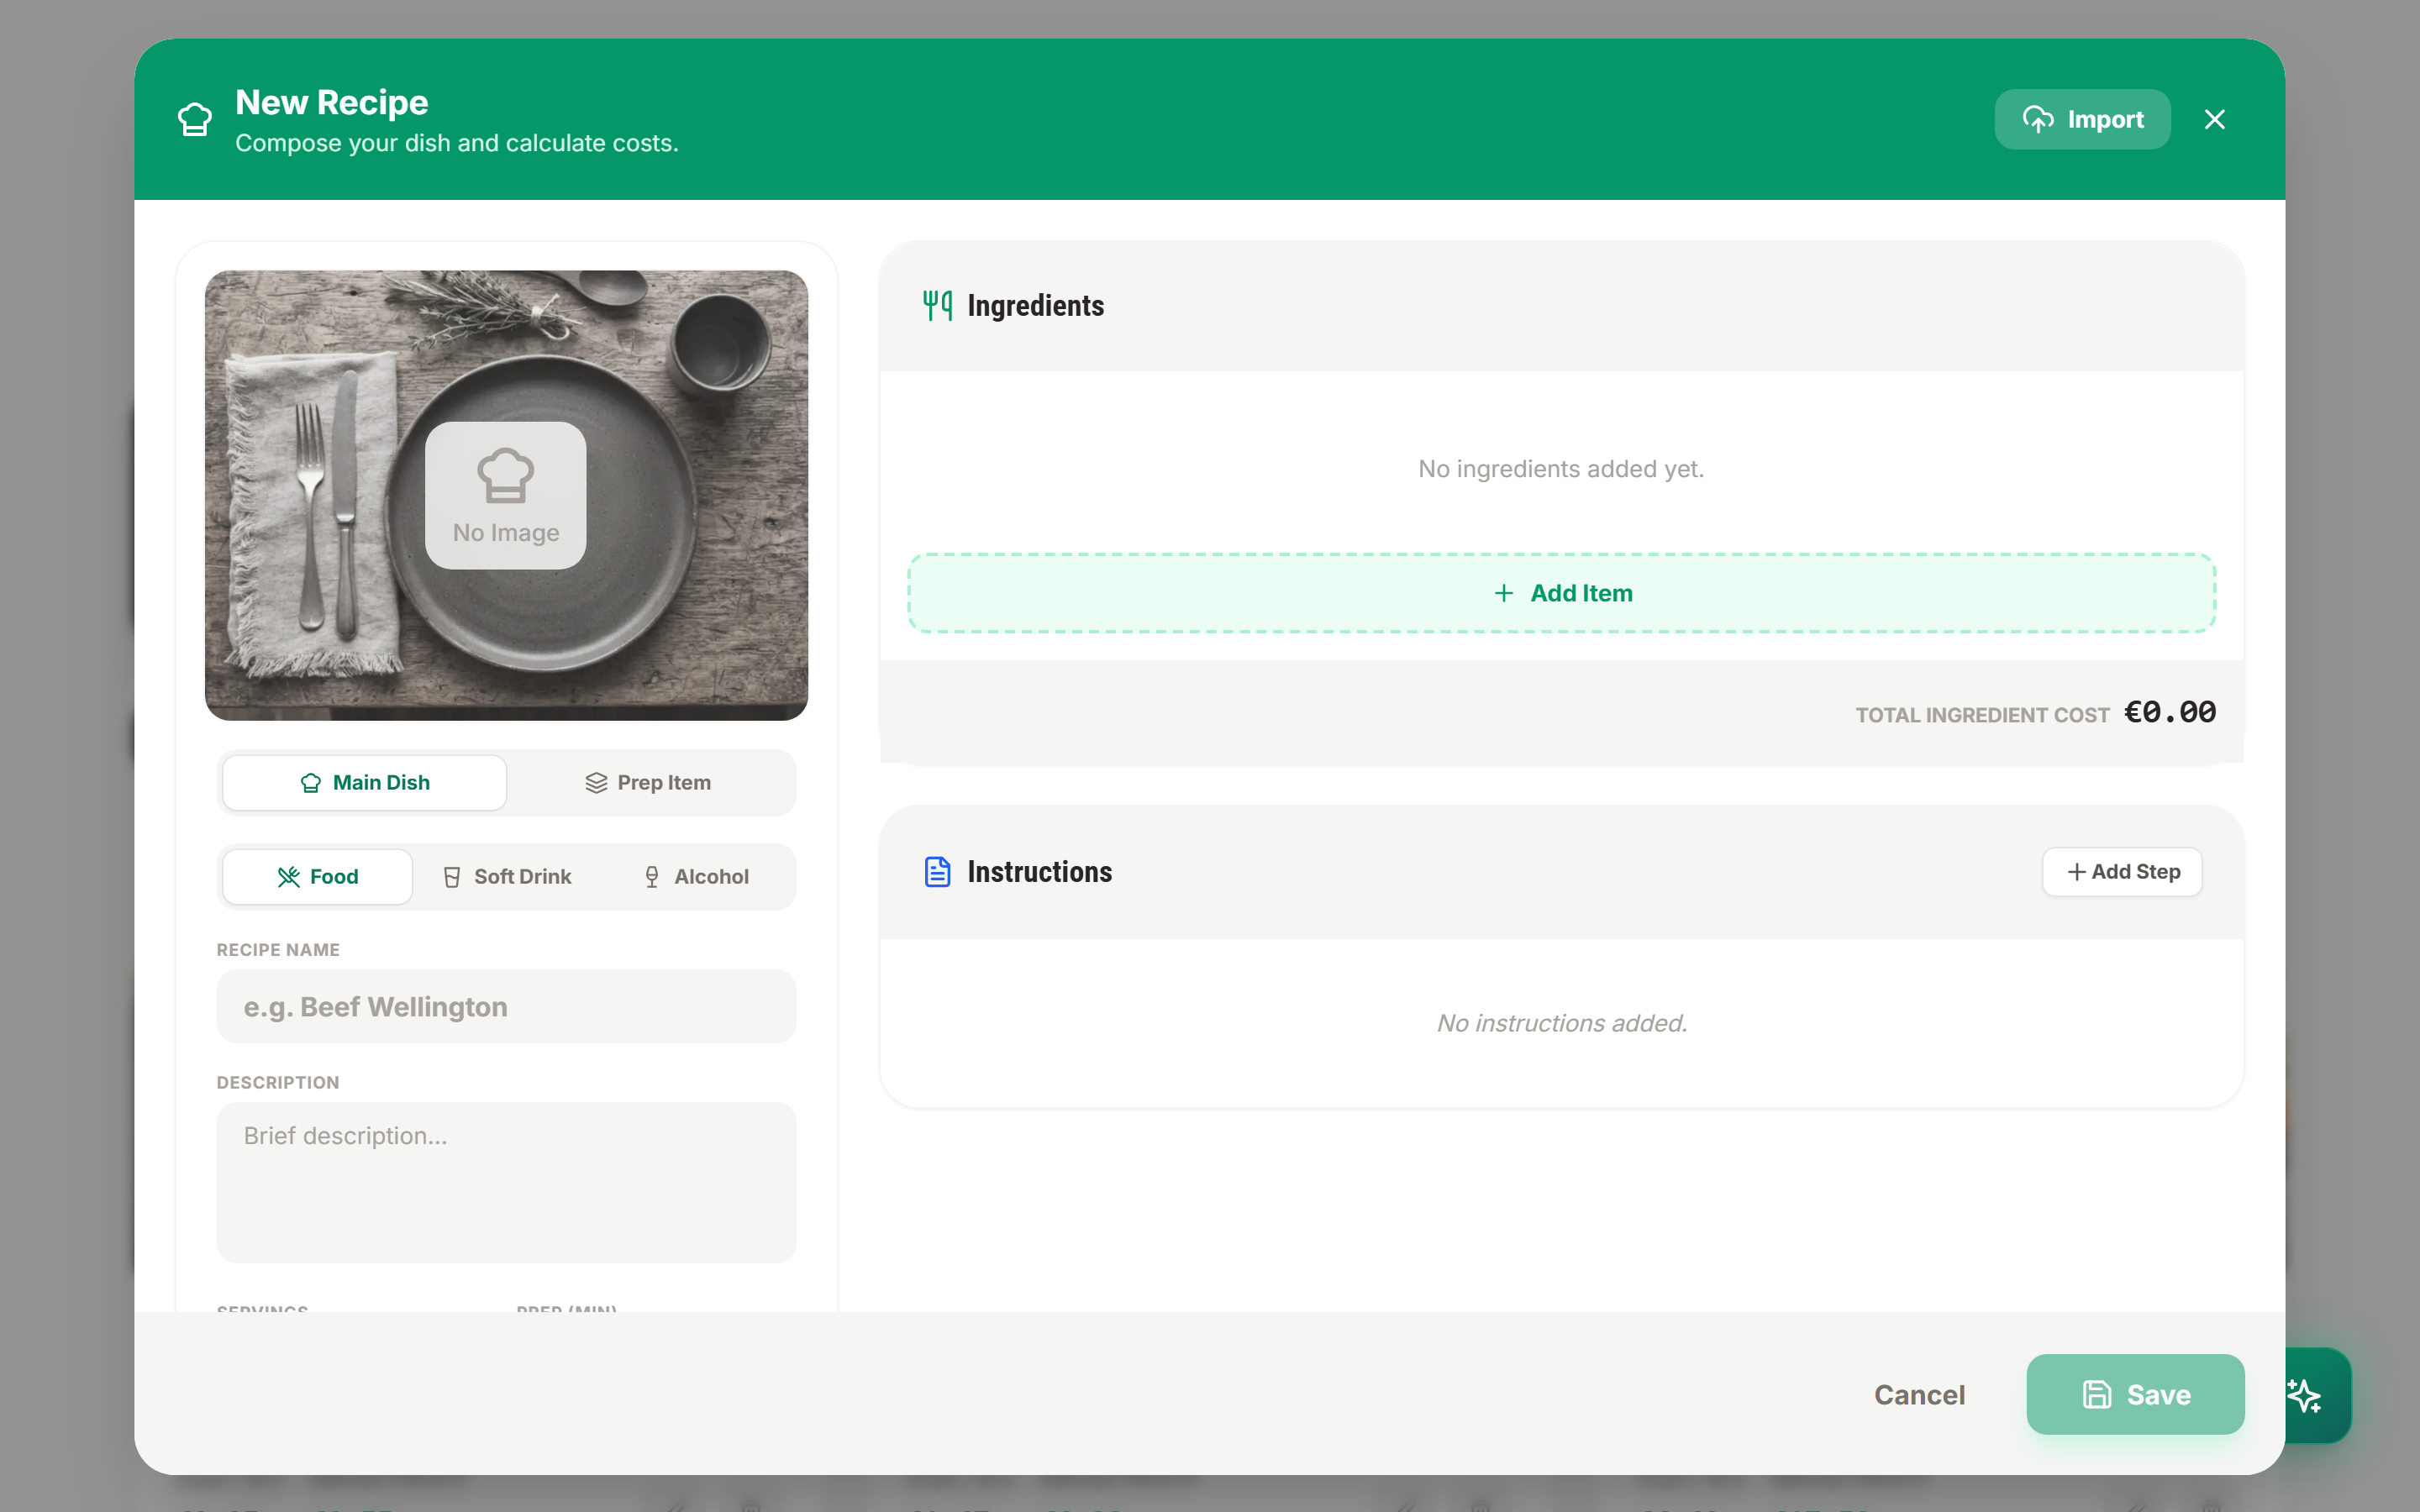Cancel the new recipe
The height and width of the screenshot is (1512, 2420).
pyautogui.click(x=1919, y=1394)
